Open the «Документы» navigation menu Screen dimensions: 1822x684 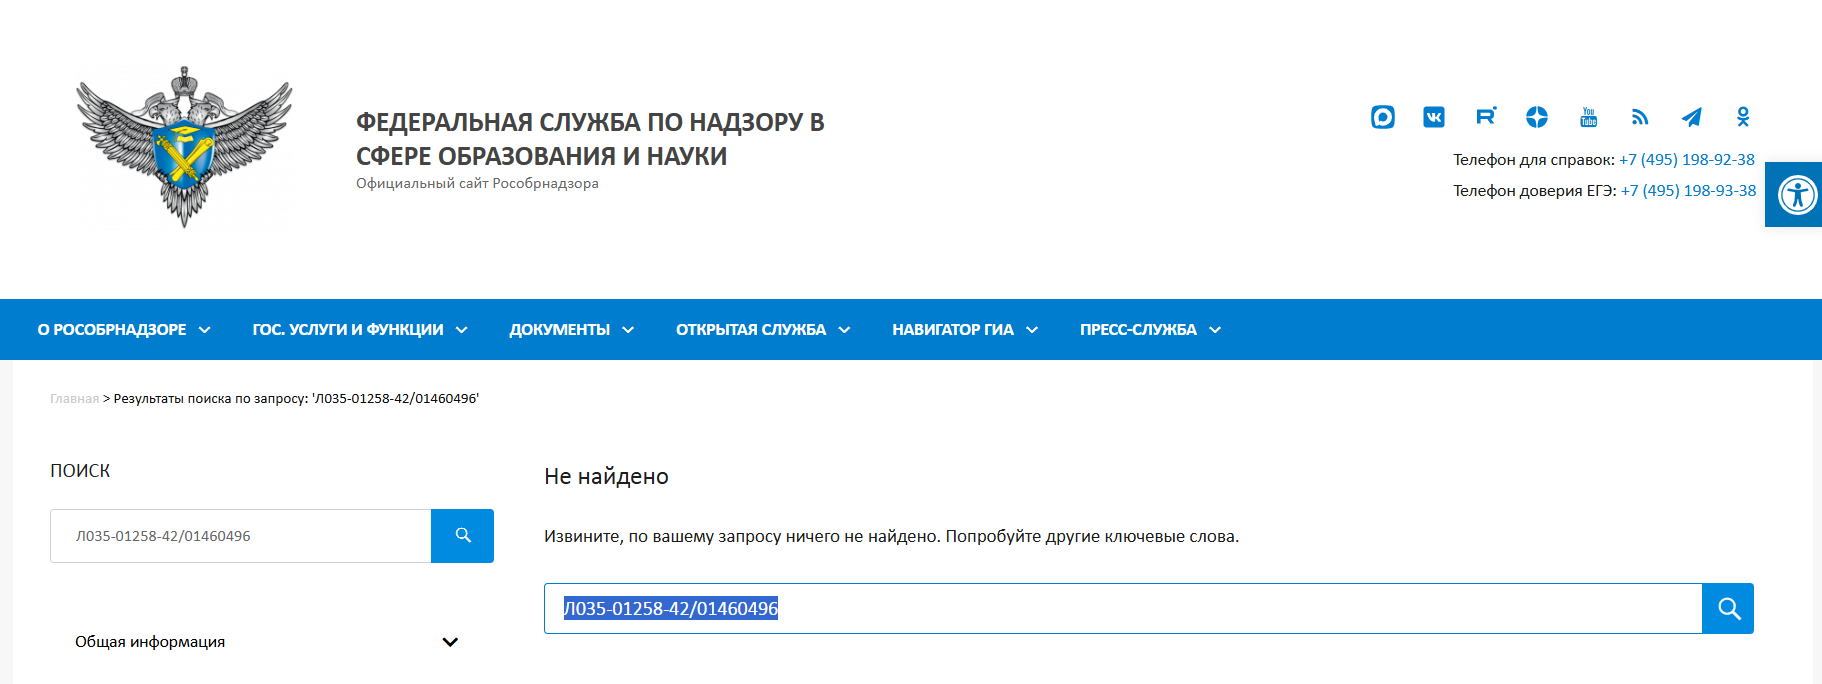tap(571, 330)
